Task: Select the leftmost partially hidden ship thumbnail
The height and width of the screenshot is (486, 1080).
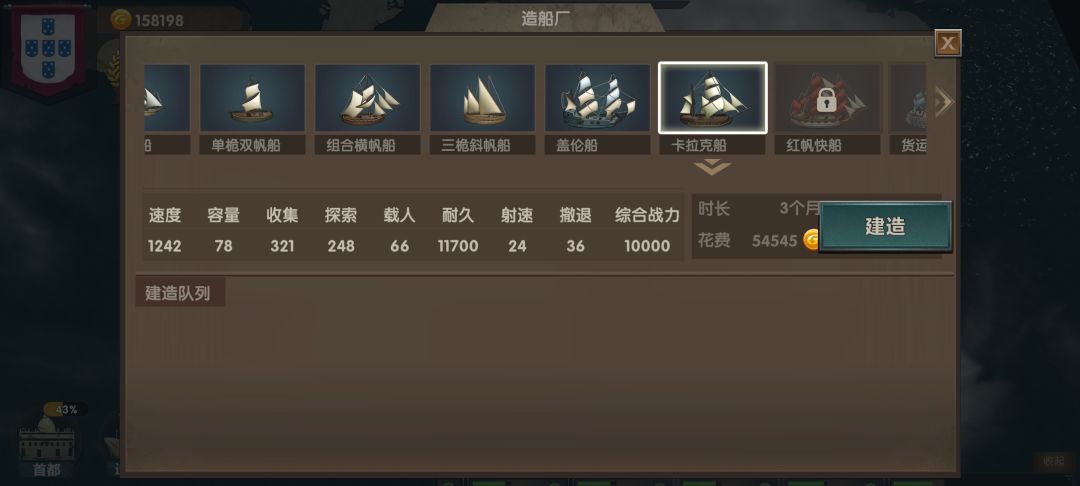Action: (167, 98)
